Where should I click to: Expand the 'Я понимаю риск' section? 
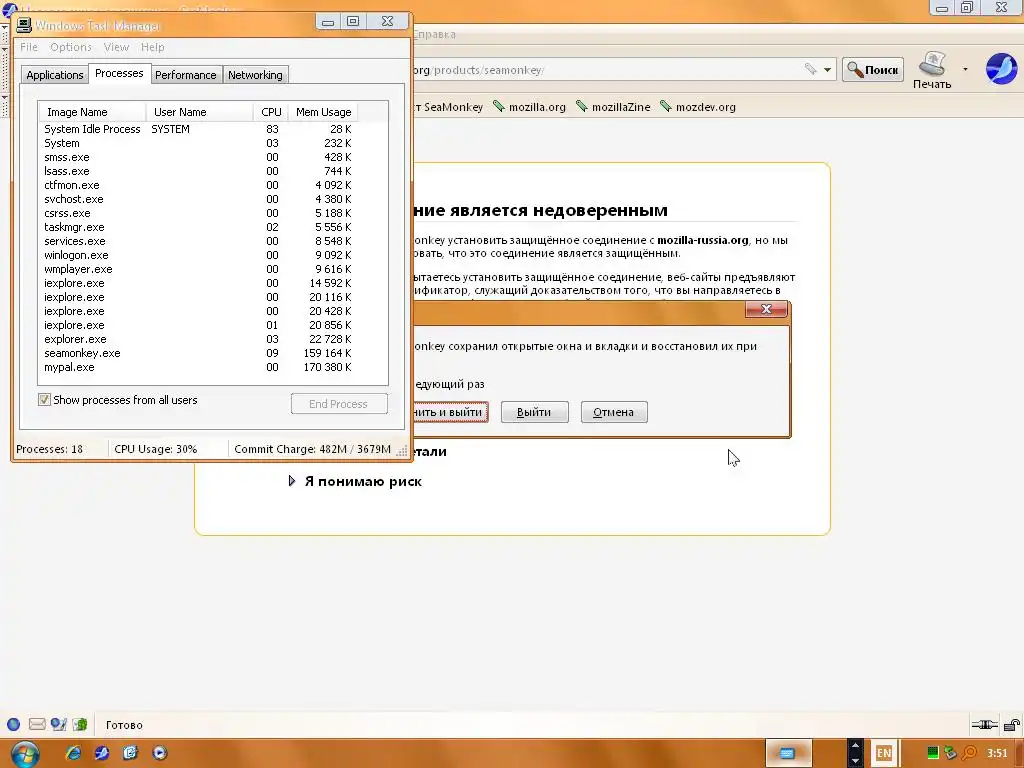coord(356,481)
